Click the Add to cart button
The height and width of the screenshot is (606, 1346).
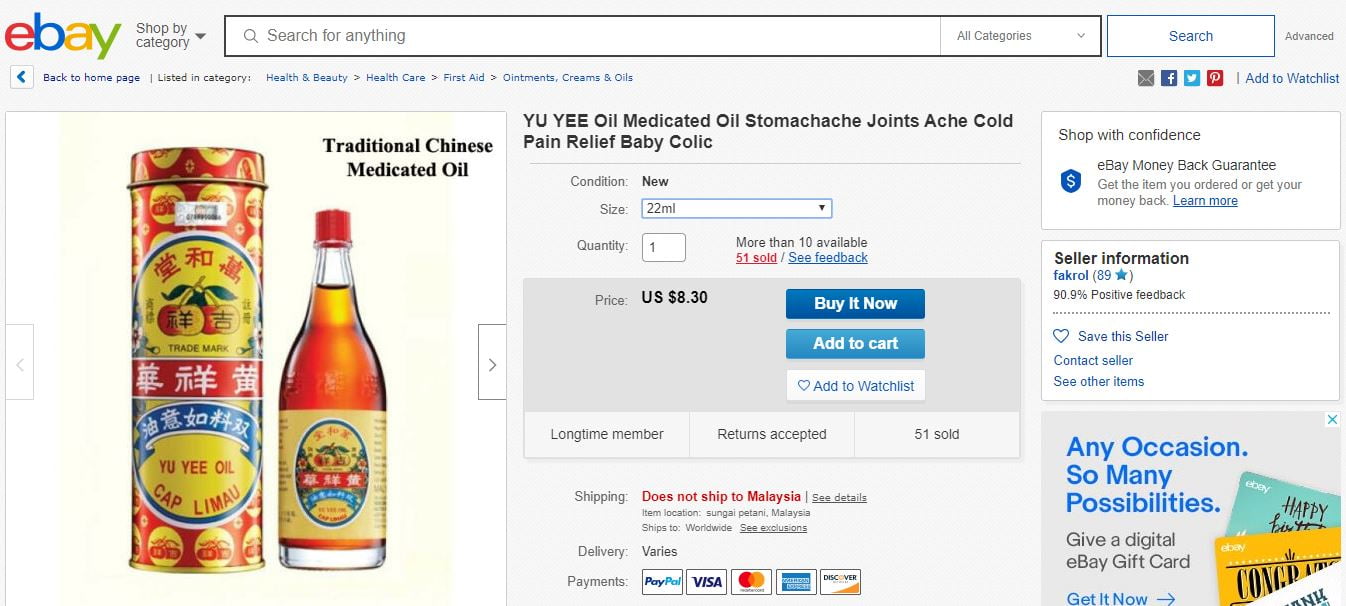coord(855,343)
